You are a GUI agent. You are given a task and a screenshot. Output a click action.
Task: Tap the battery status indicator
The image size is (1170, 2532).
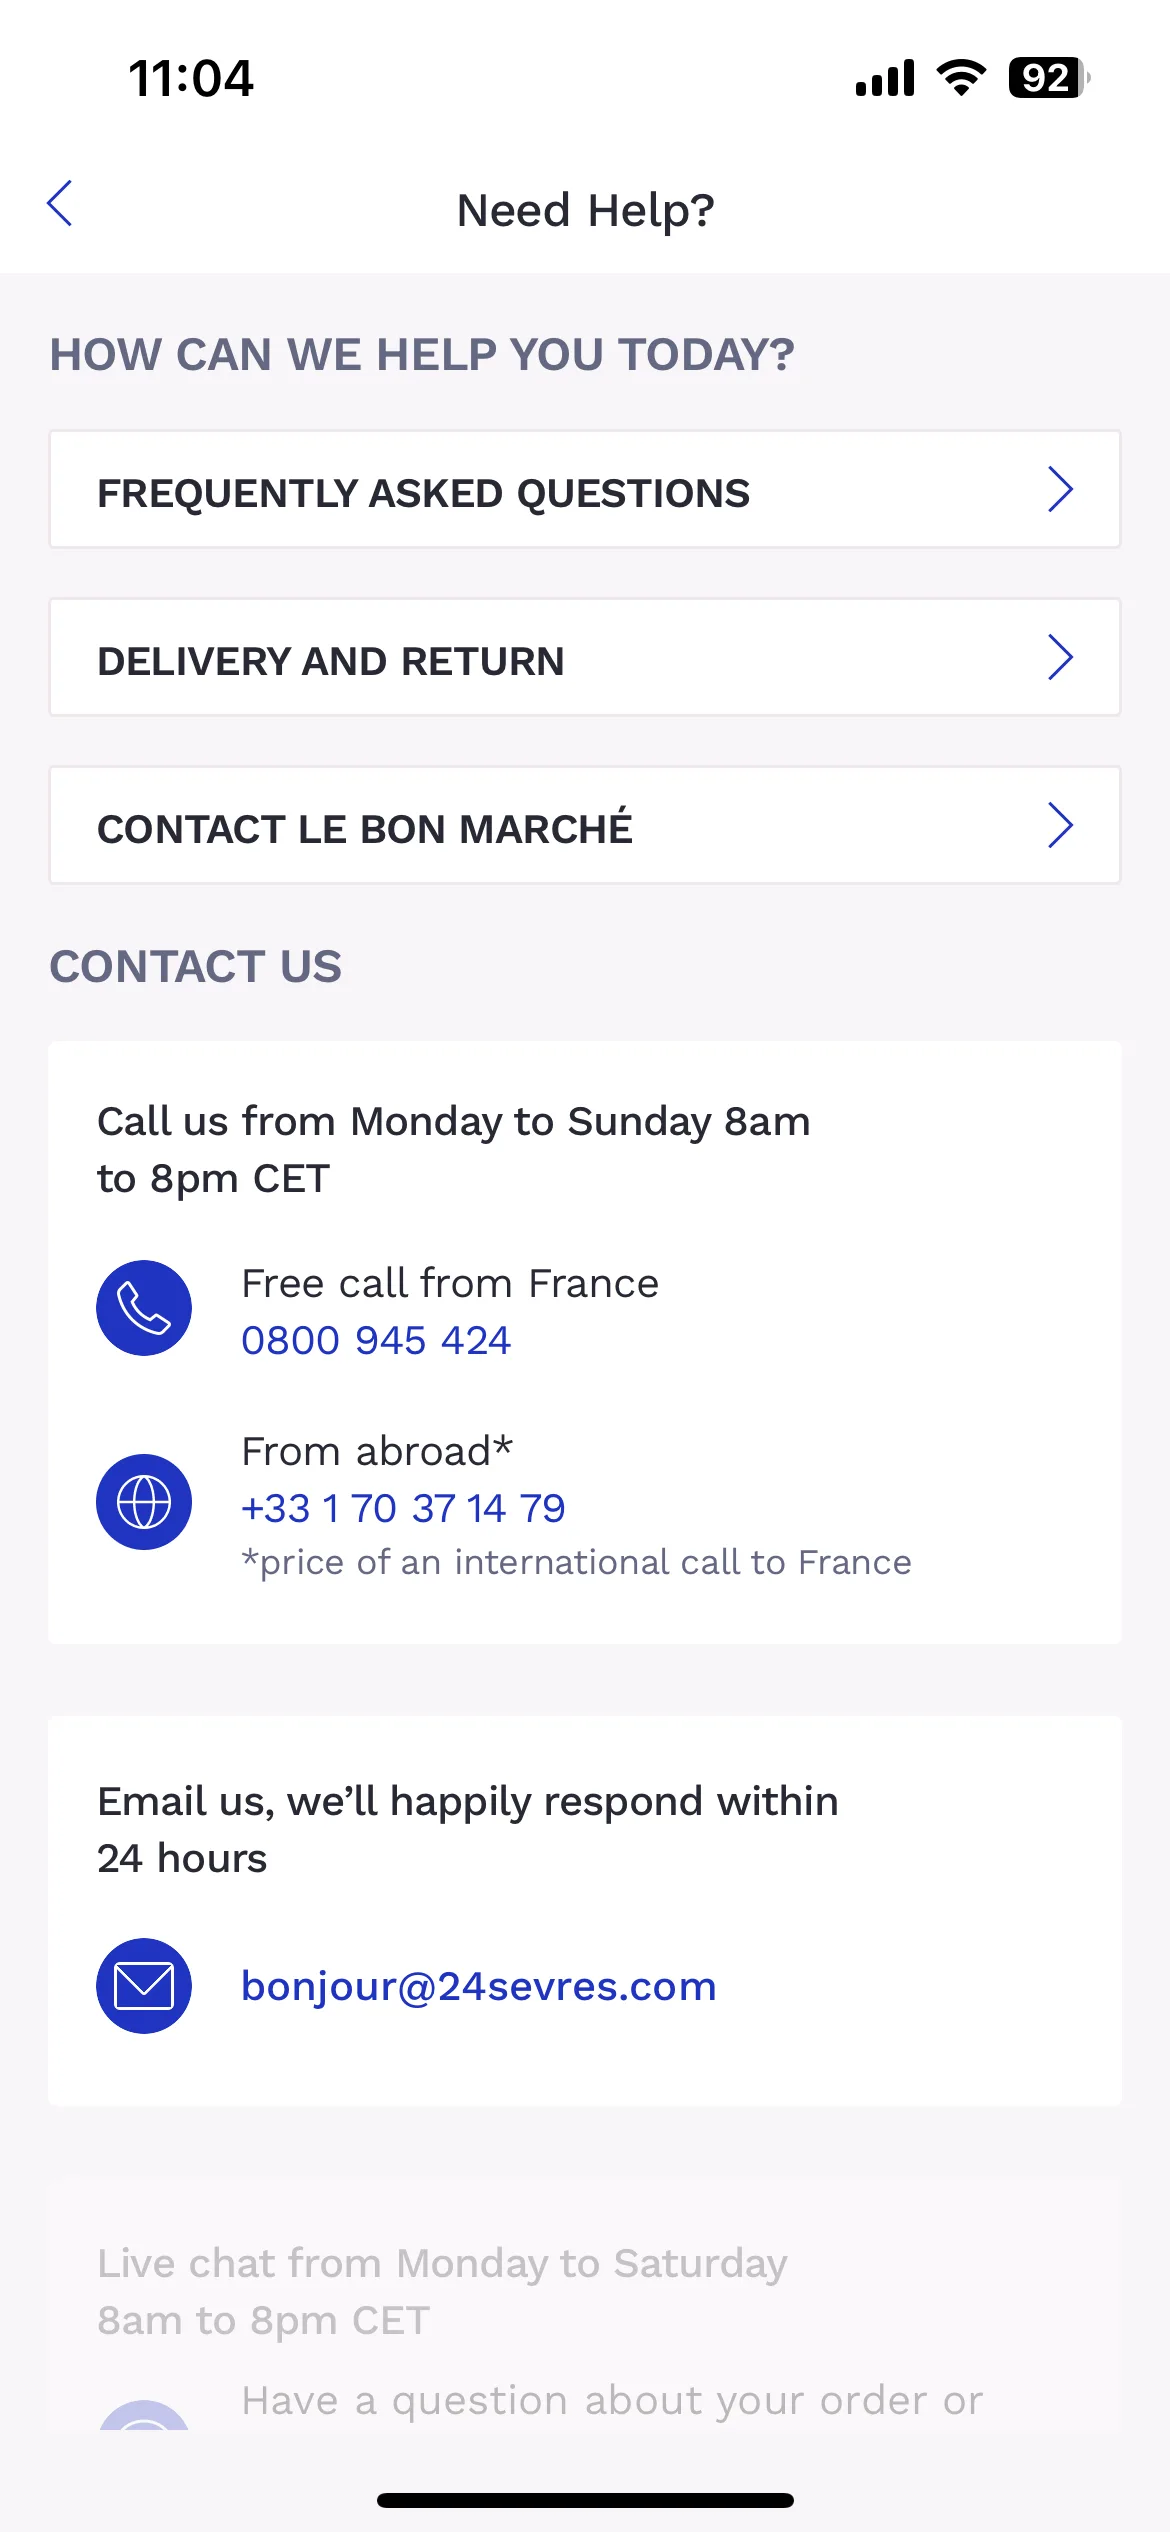(1049, 78)
